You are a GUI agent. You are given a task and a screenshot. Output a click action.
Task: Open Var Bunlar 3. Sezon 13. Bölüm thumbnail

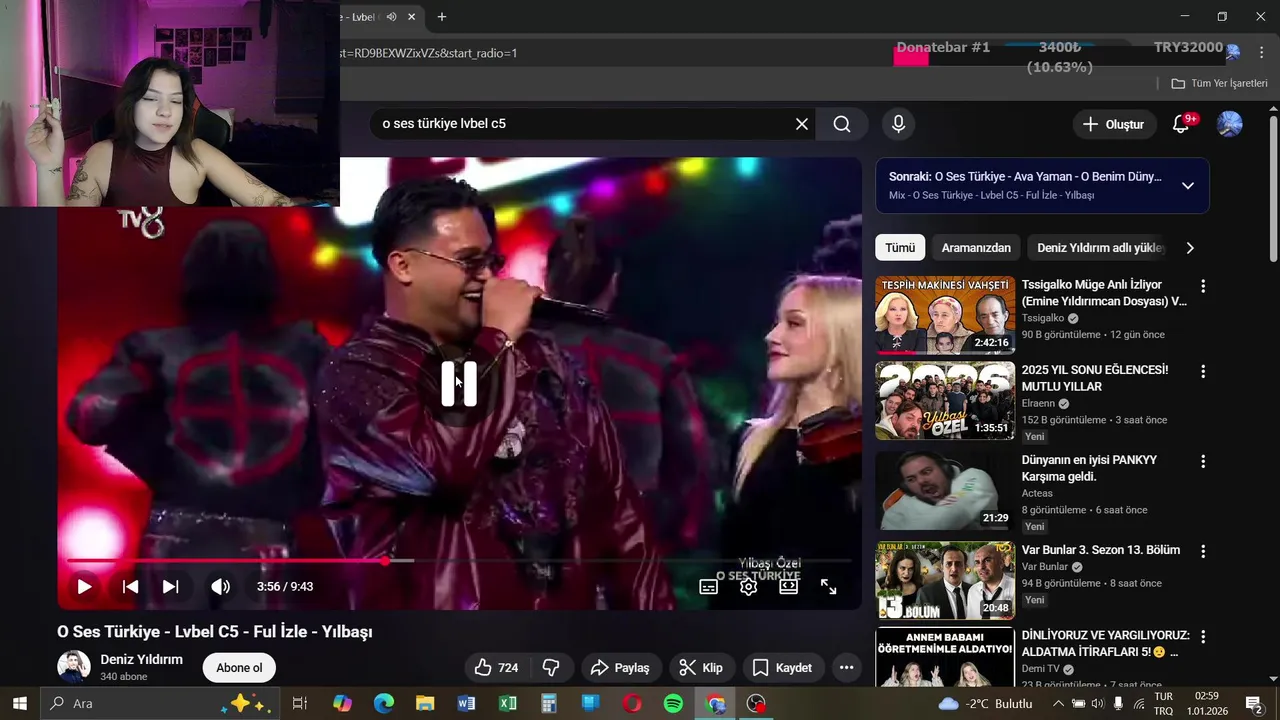click(x=945, y=581)
